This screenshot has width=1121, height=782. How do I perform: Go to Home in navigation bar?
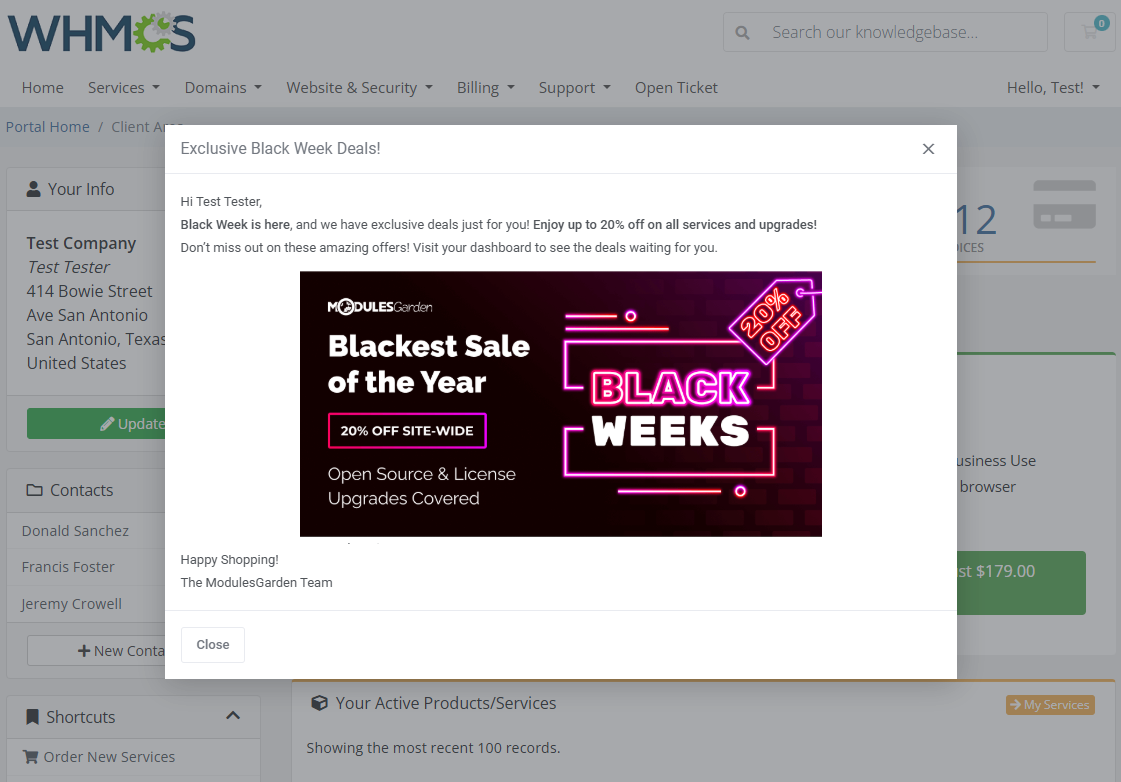click(43, 88)
